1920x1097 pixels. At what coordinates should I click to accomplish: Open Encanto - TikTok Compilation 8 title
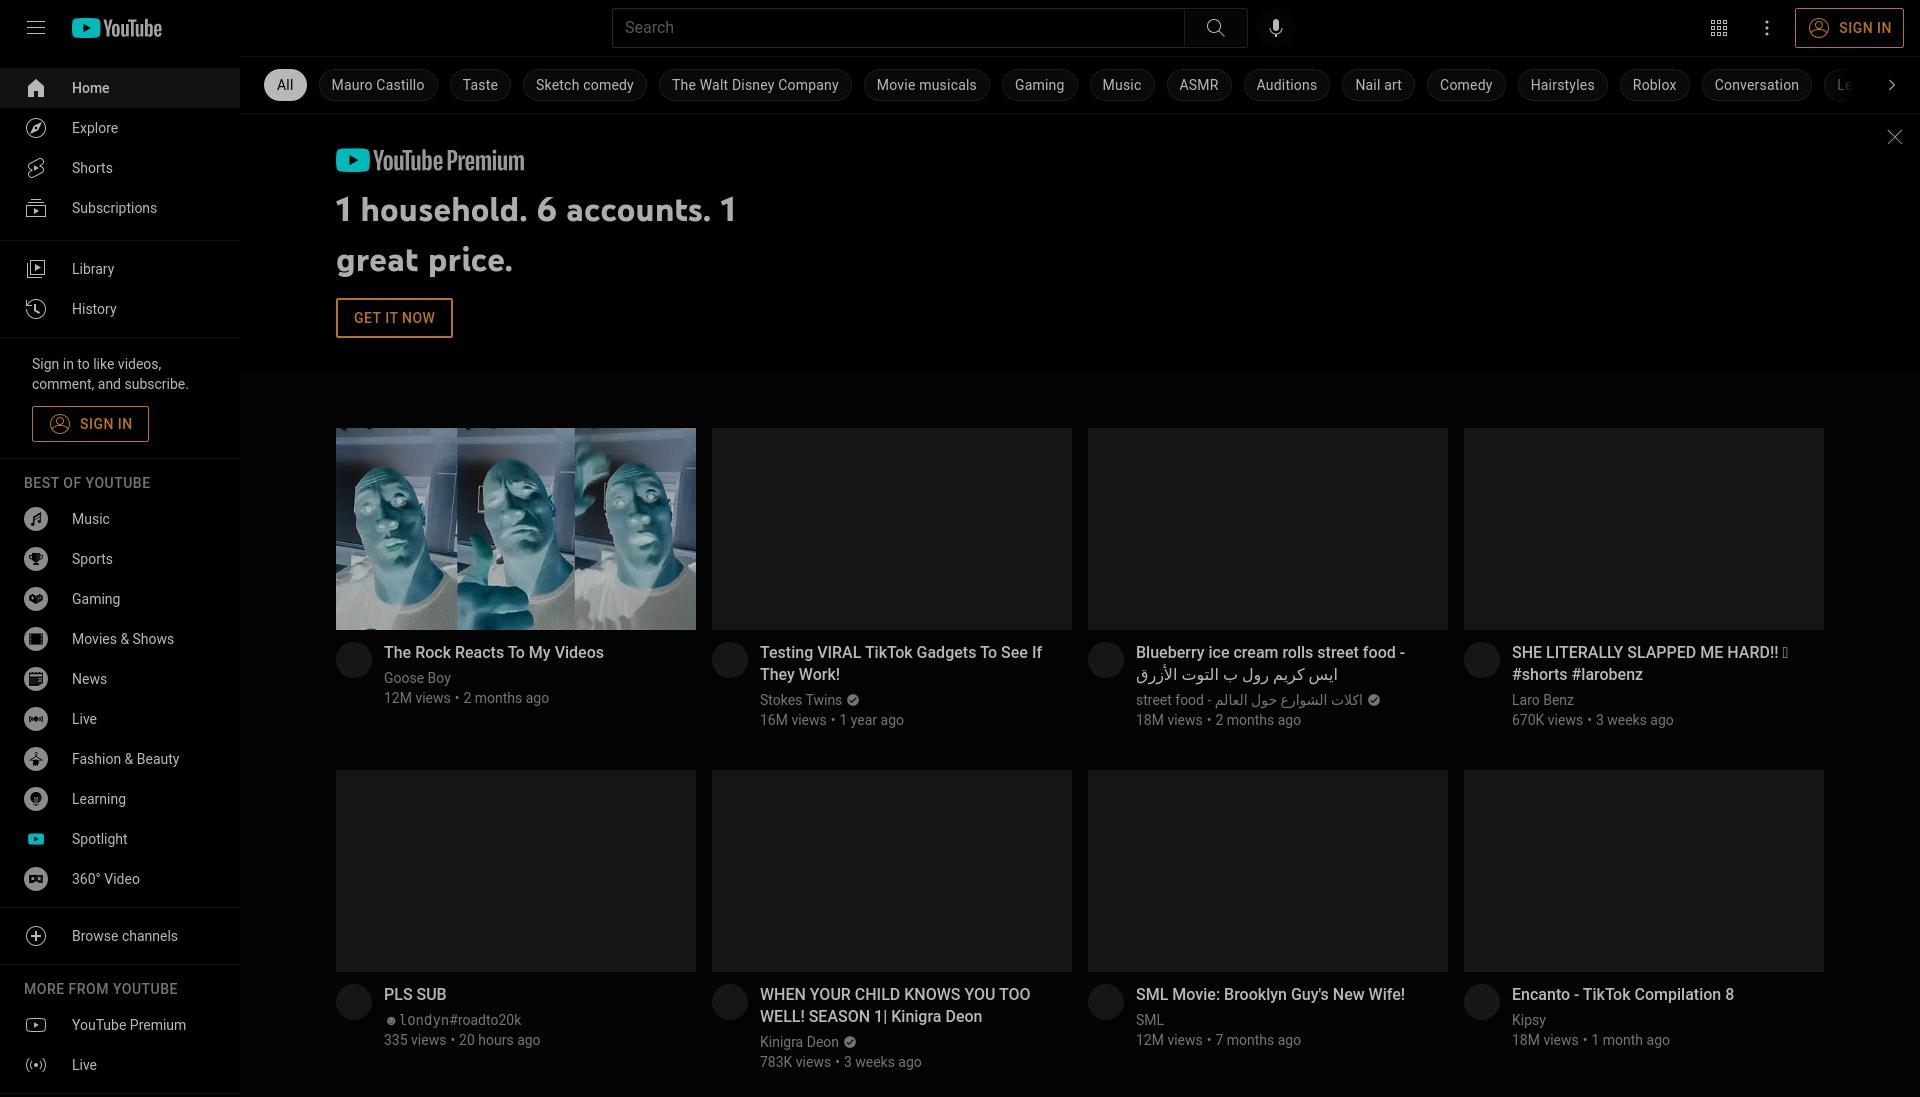pyautogui.click(x=1623, y=994)
